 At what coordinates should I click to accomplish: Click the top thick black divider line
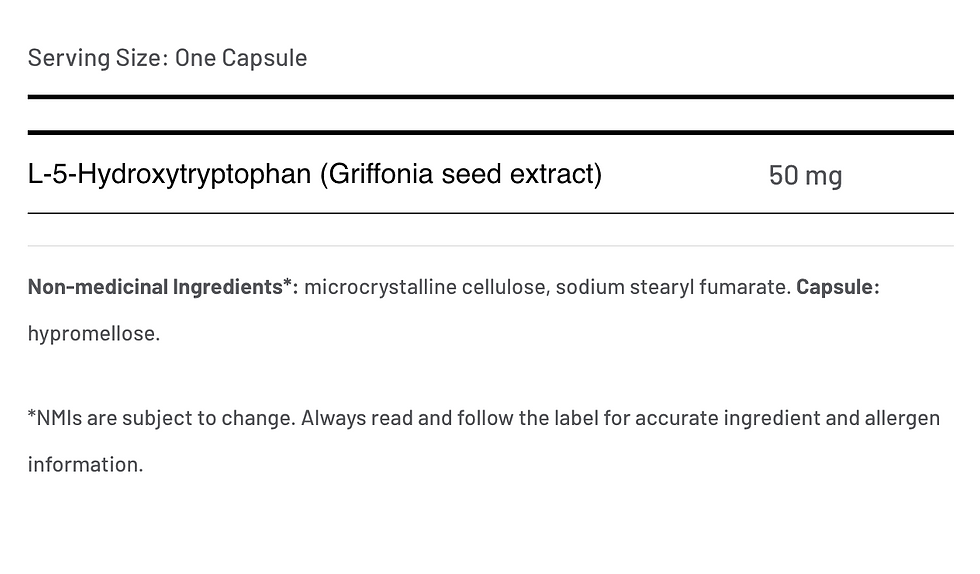click(x=490, y=97)
